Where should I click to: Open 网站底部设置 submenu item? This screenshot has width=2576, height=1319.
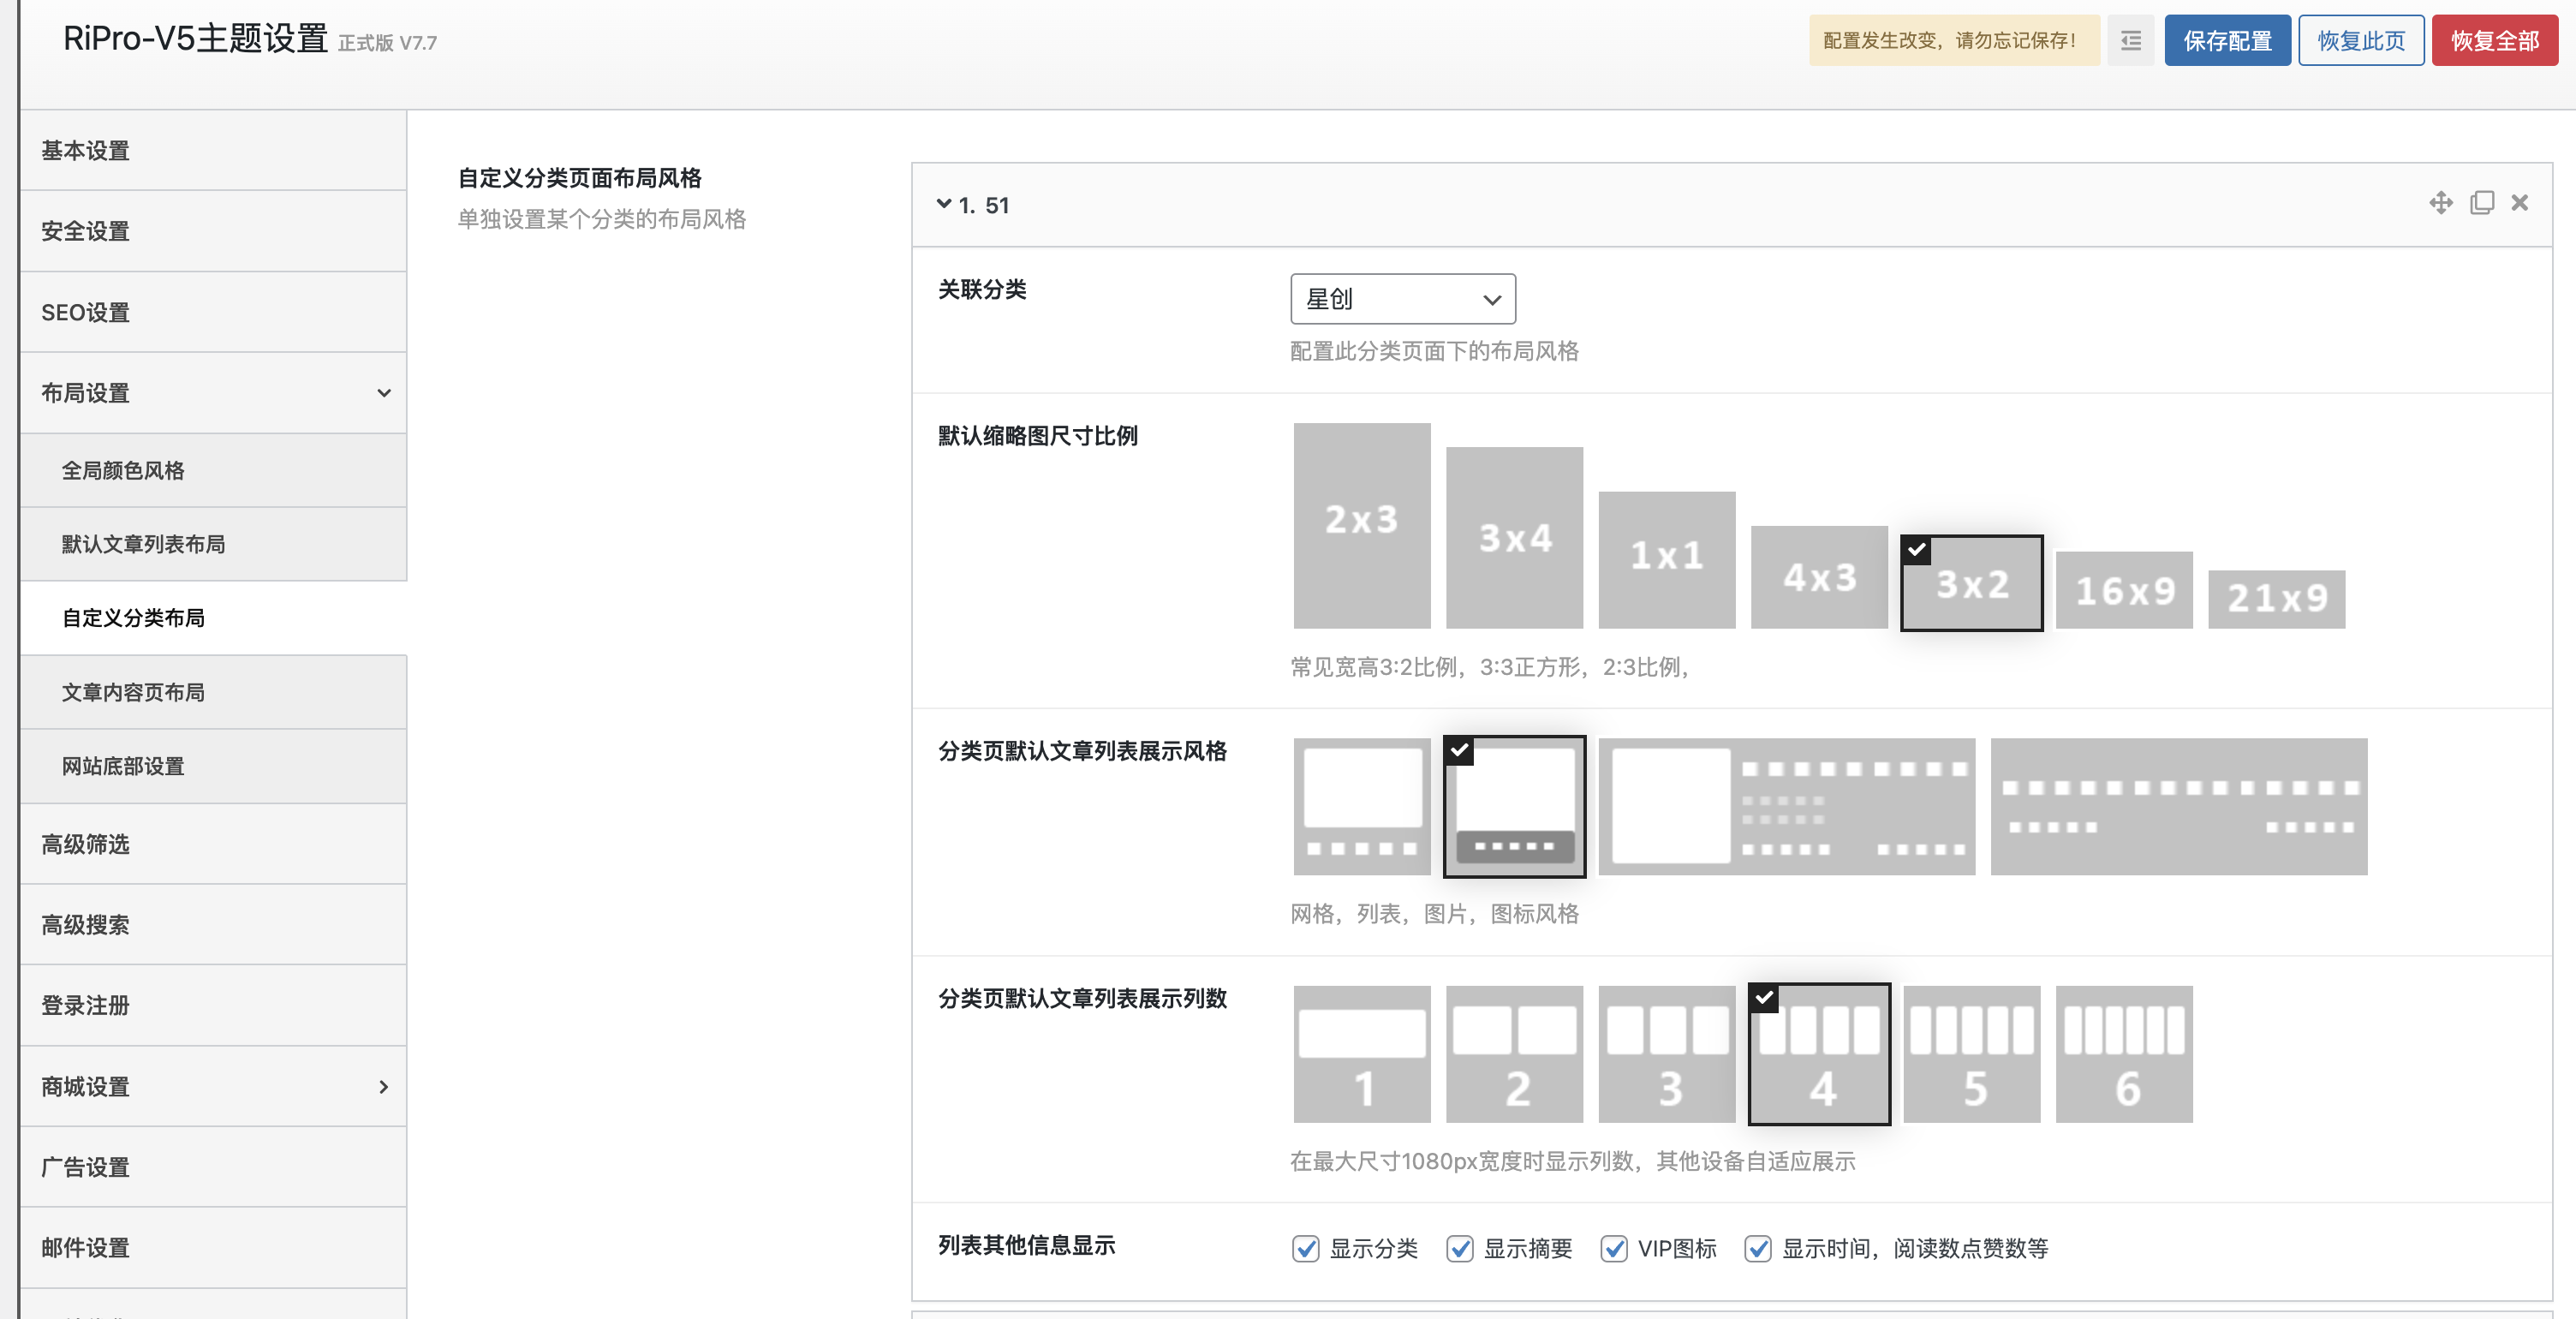213,766
